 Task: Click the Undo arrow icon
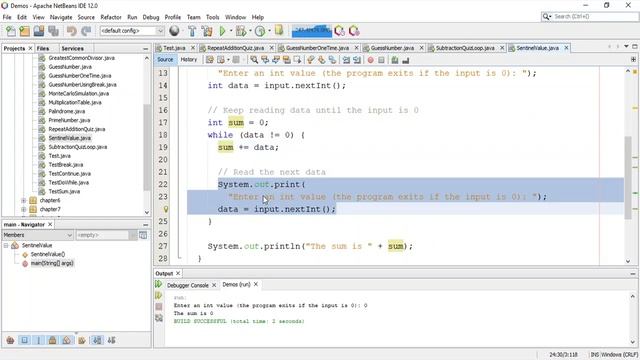tap(71, 31)
